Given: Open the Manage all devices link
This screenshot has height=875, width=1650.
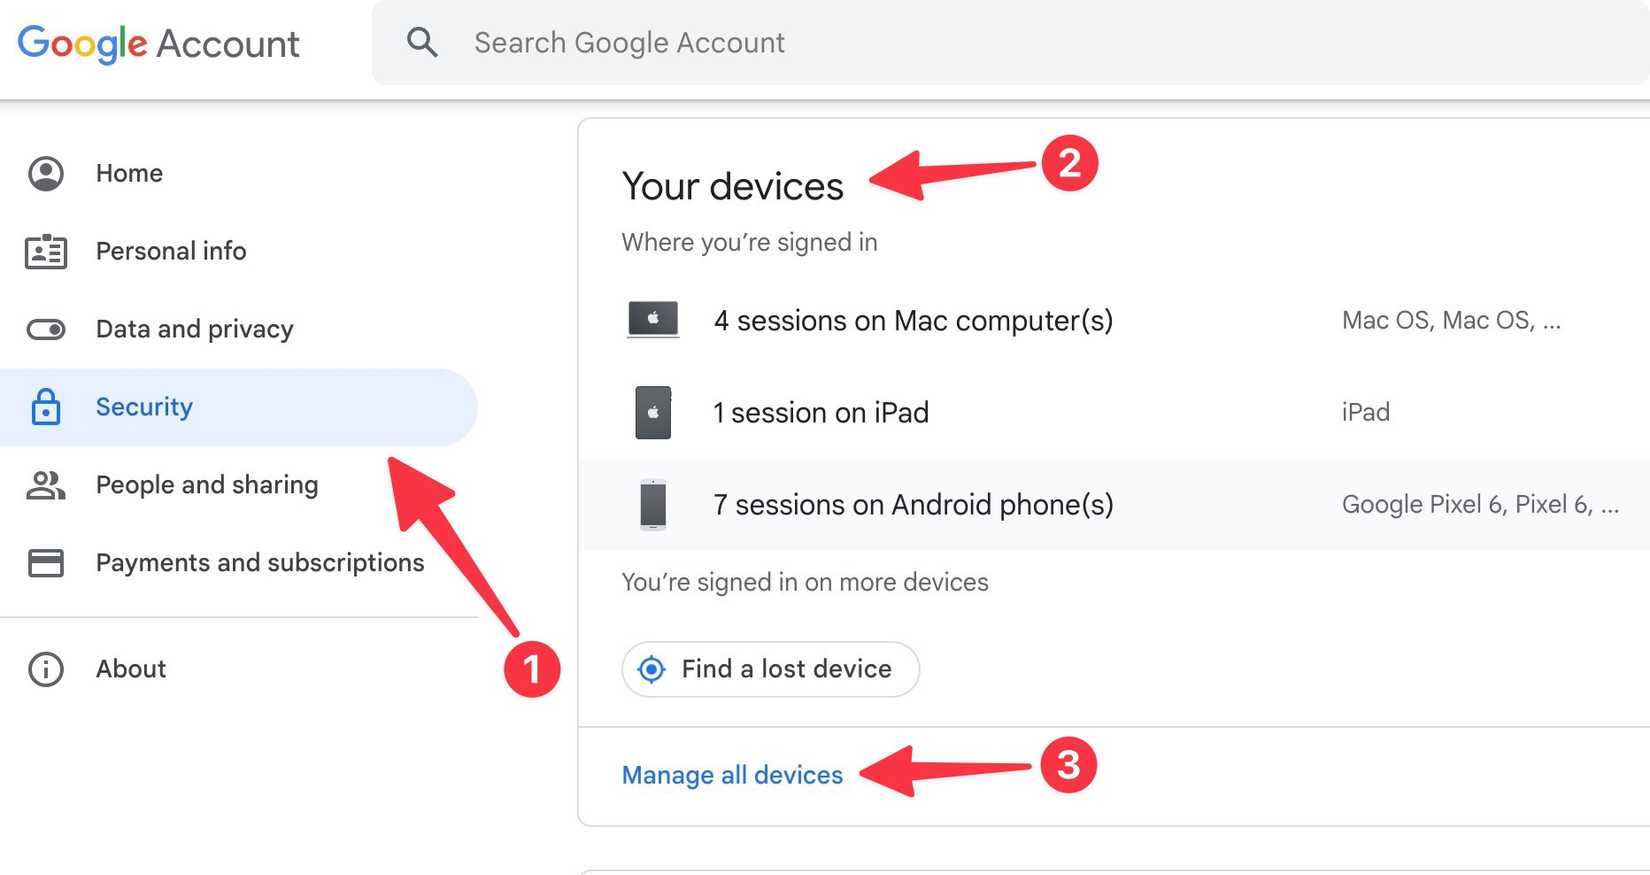Looking at the screenshot, I should (x=732, y=775).
